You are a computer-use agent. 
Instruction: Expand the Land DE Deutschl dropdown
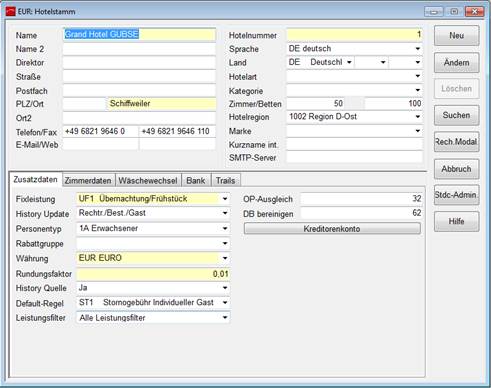tap(349, 62)
